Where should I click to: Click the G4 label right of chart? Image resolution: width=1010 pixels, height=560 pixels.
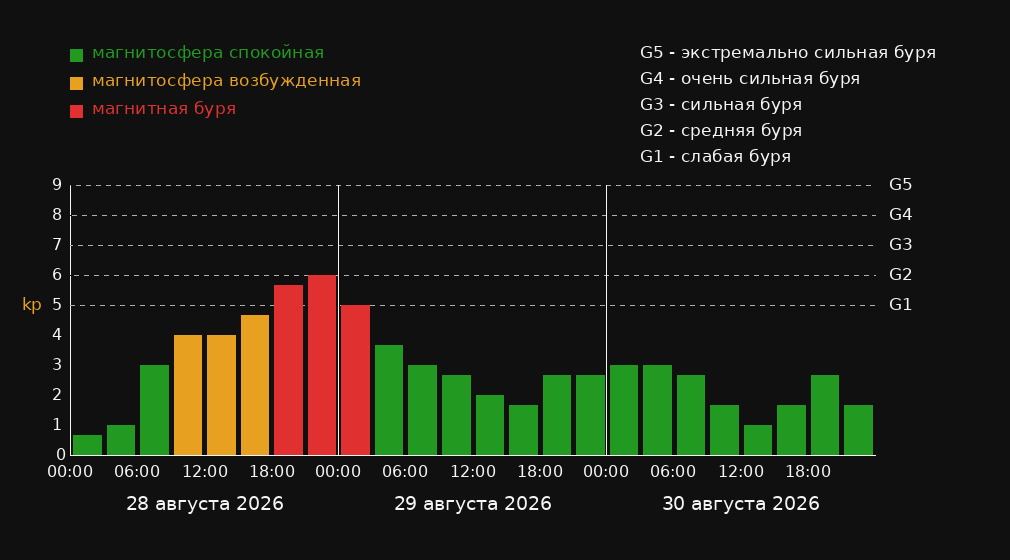900,215
